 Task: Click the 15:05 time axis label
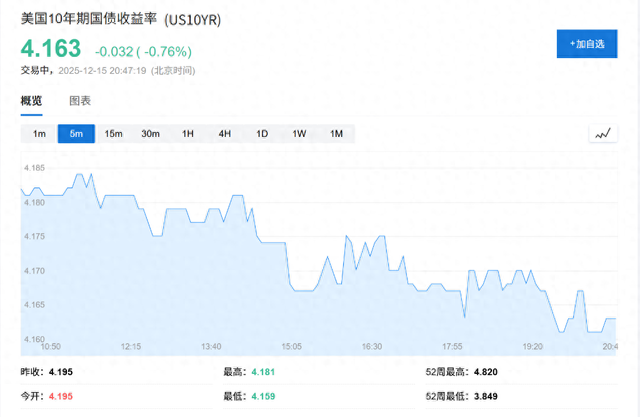tap(292, 346)
